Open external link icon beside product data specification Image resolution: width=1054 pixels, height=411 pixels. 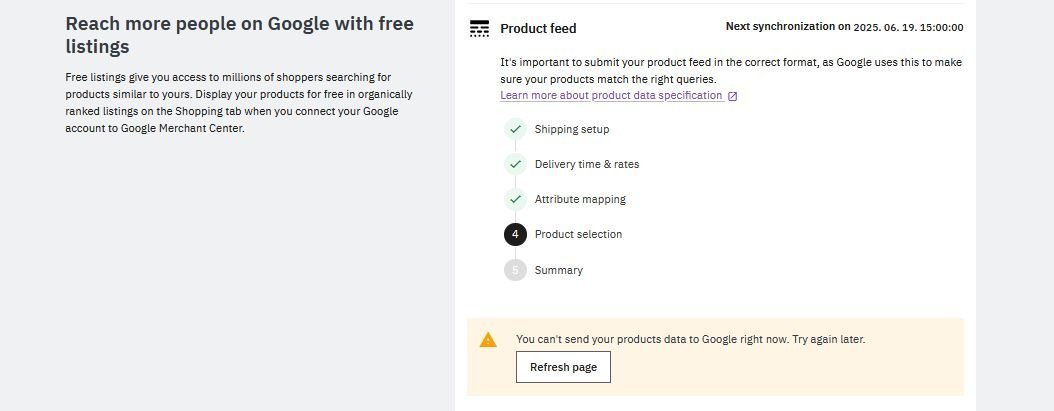click(733, 96)
